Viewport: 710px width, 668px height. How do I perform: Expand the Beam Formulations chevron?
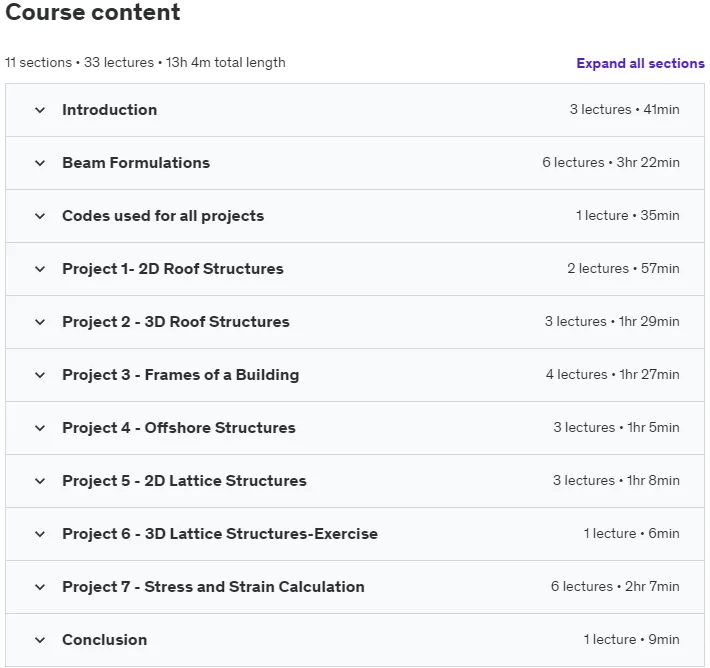pyautogui.click(x=40, y=163)
